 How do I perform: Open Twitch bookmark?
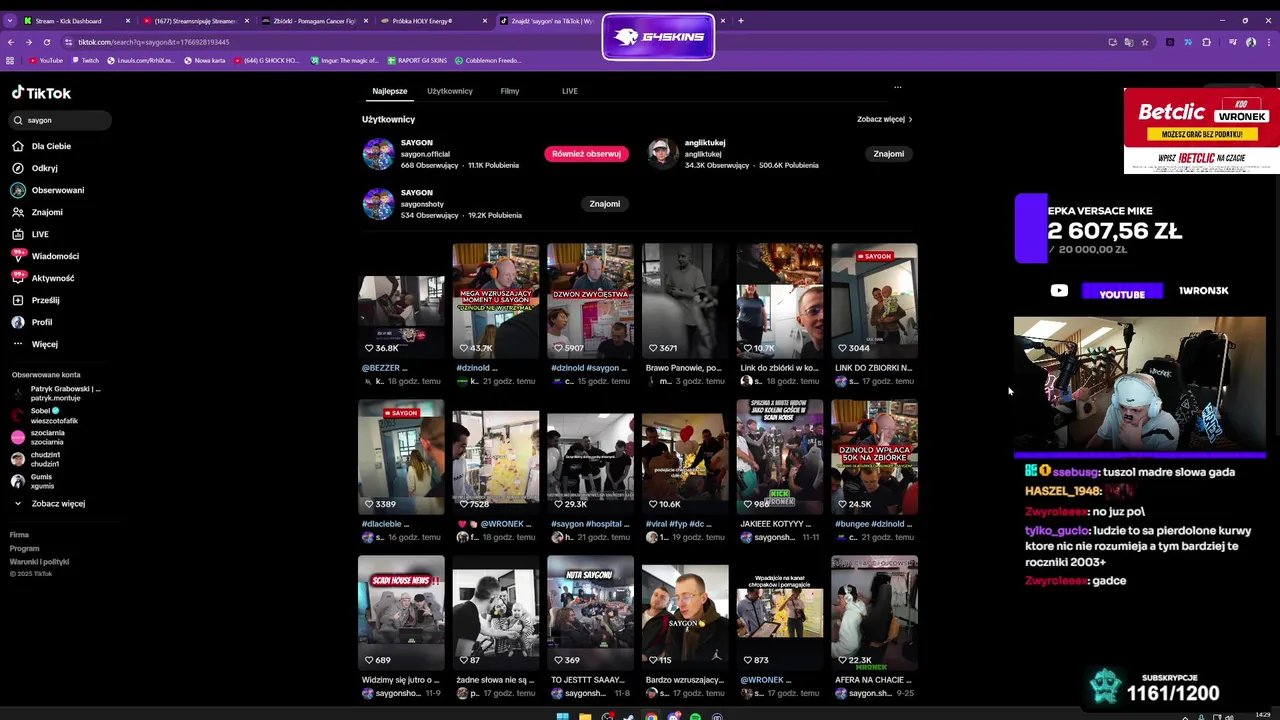point(85,60)
